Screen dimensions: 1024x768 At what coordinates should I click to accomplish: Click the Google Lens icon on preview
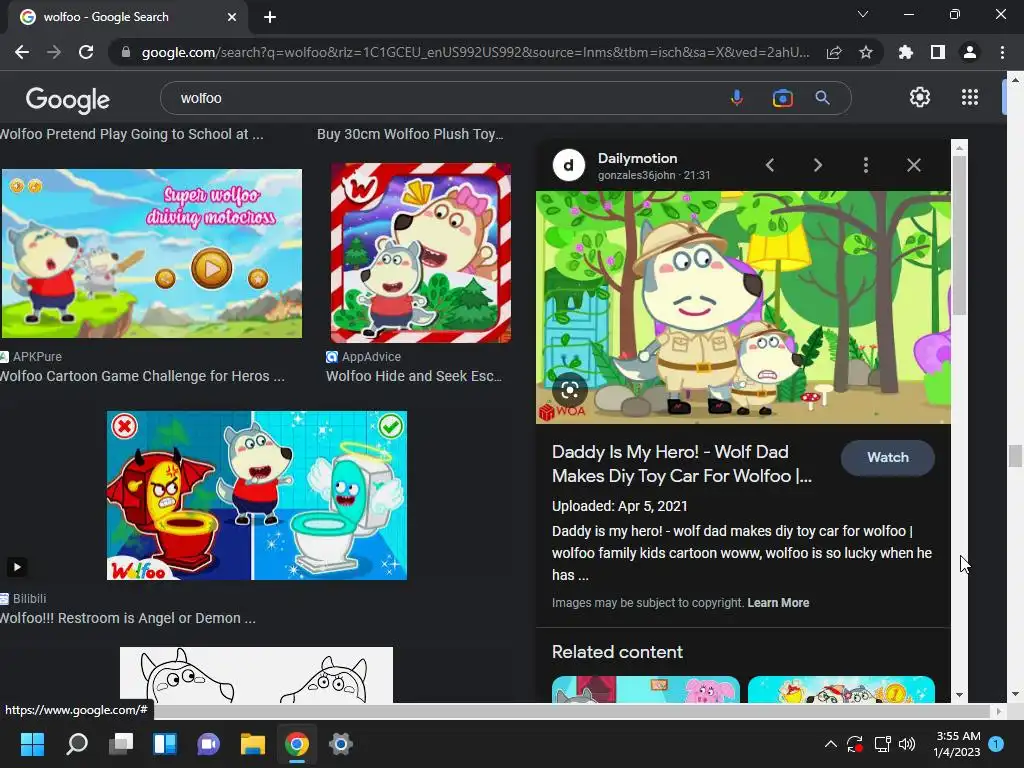pyautogui.click(x=569, y=390)
